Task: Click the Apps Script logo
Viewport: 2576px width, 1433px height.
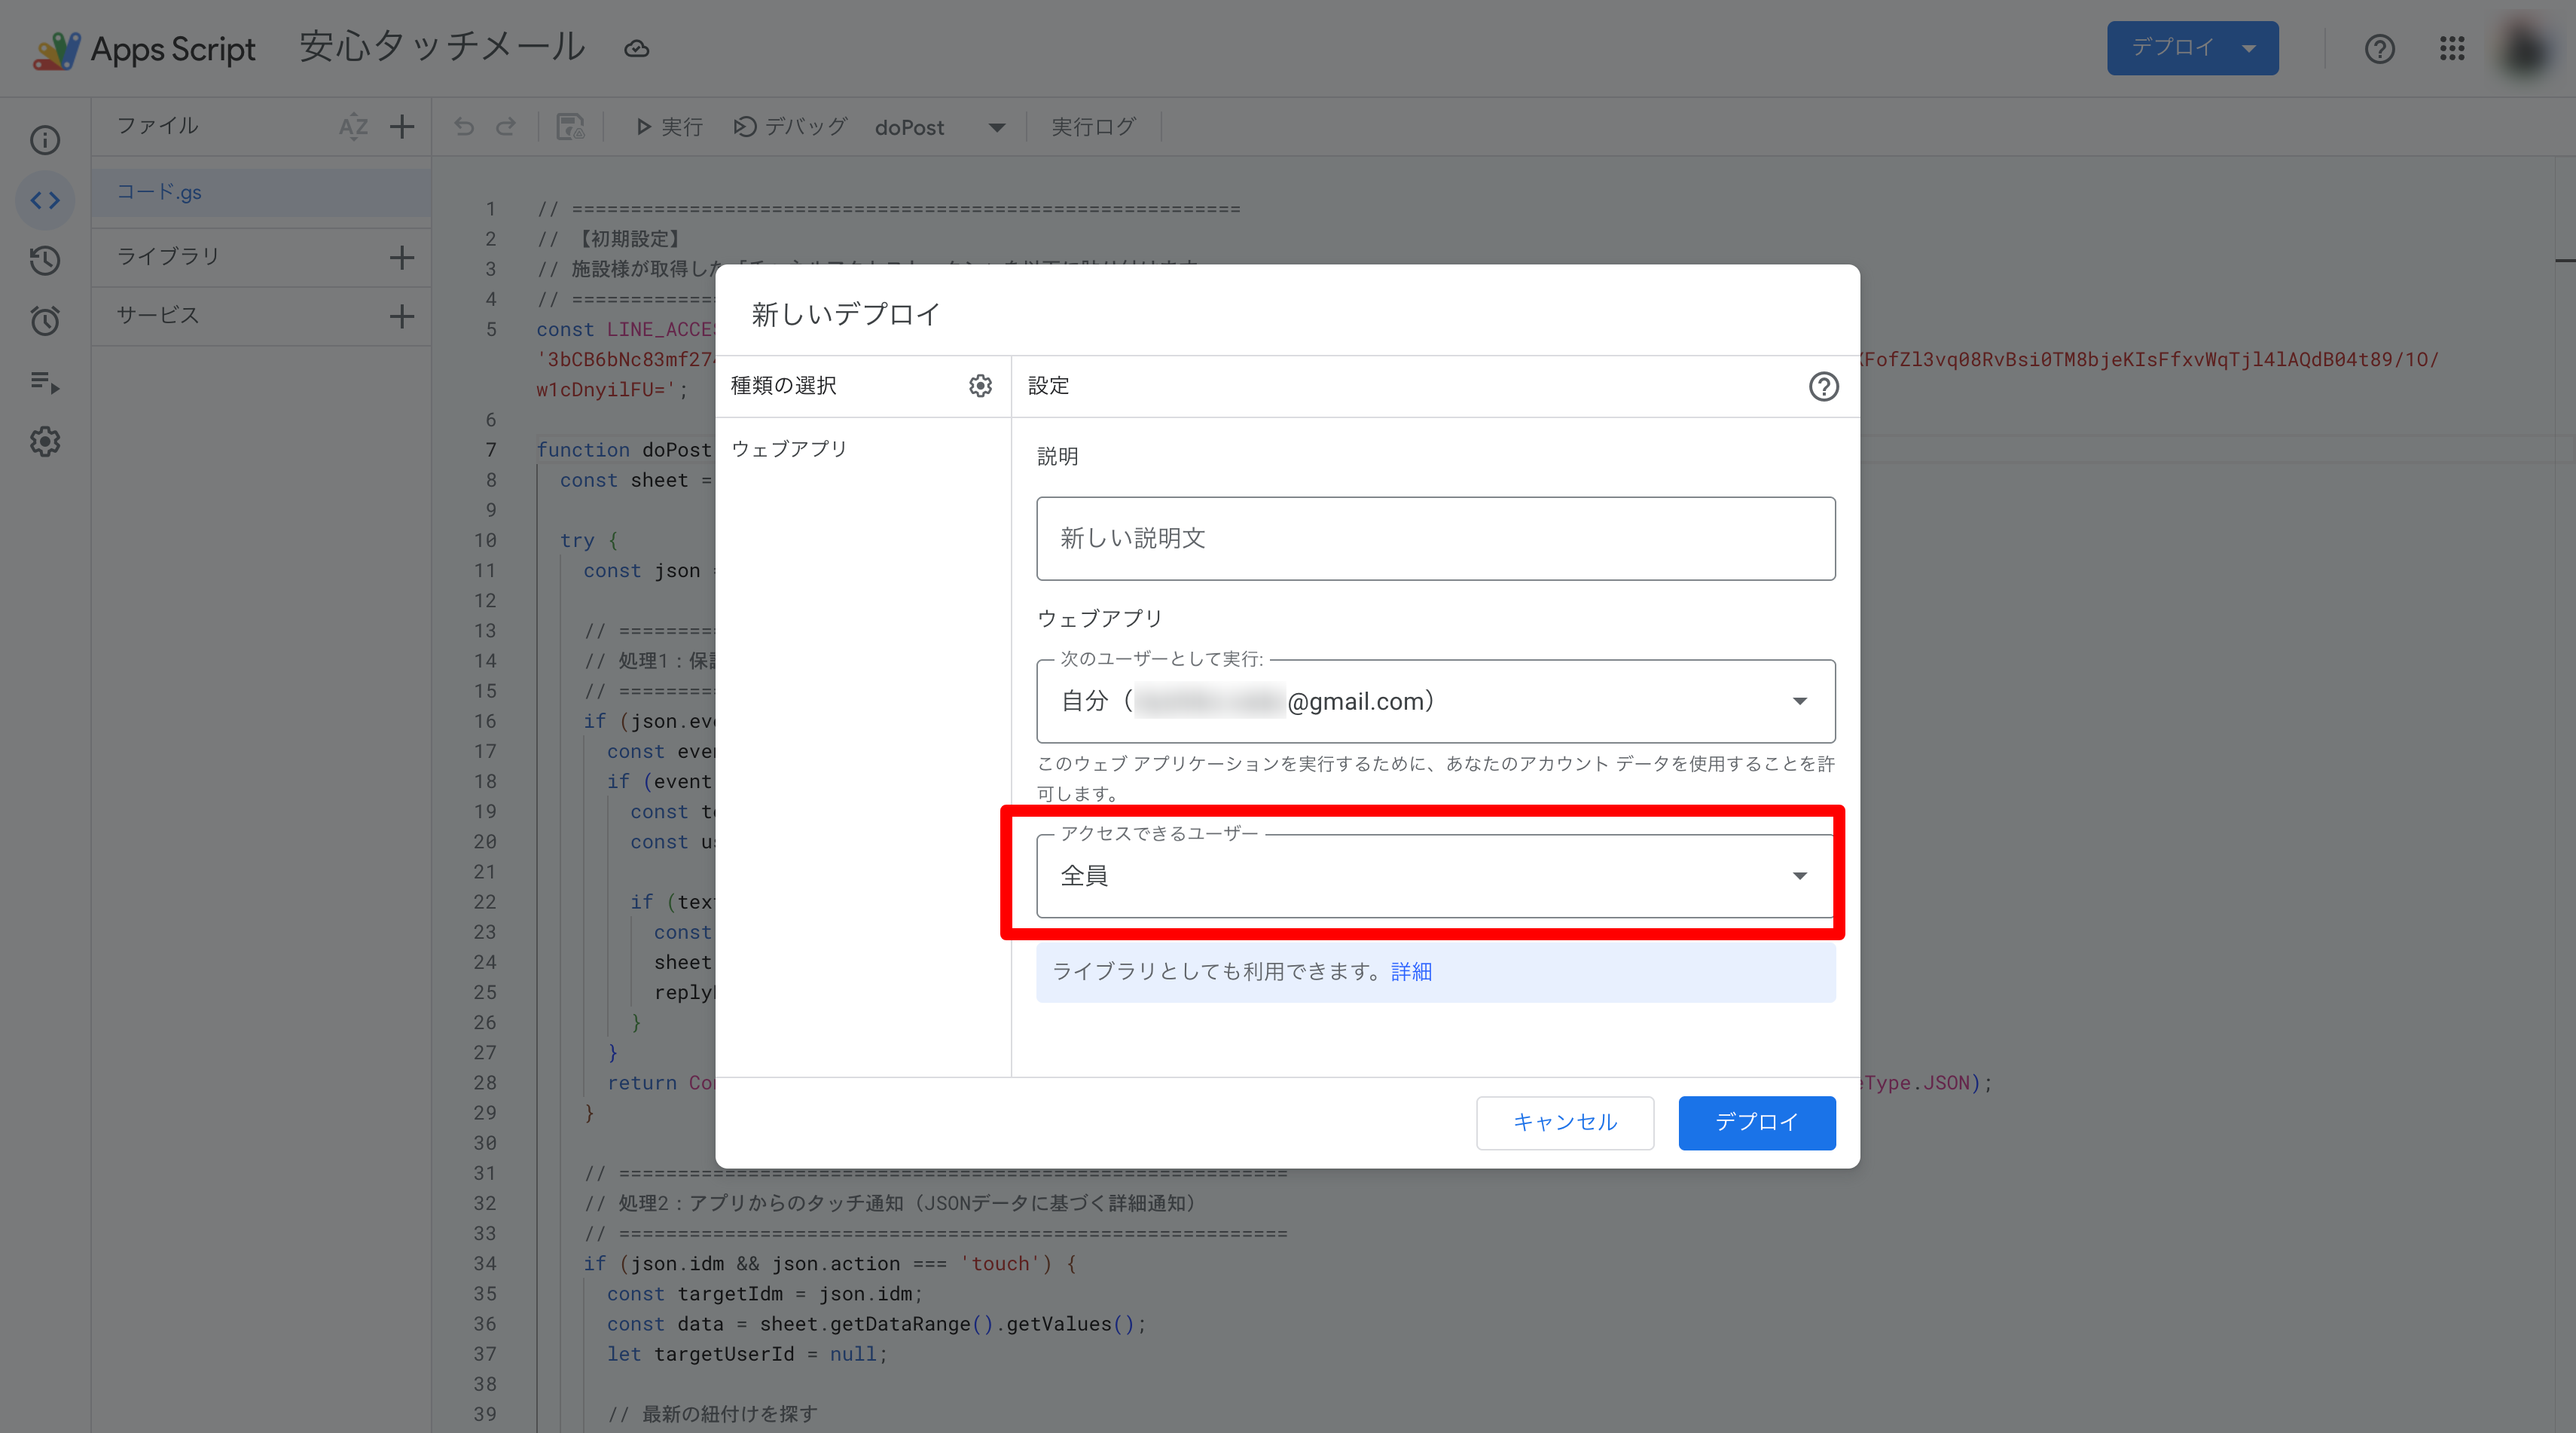Action: (144, 48)
